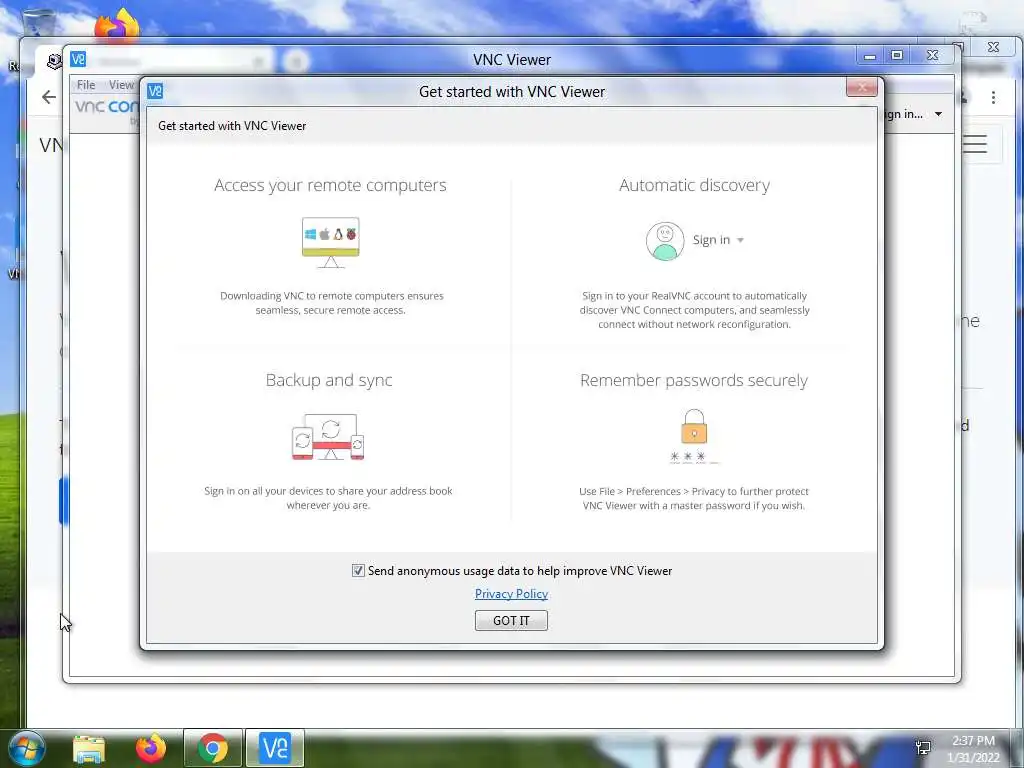1024x768 pixels.
Task: Click the browser back arrow behind VNC Viewer
Action: click(49, 97)
